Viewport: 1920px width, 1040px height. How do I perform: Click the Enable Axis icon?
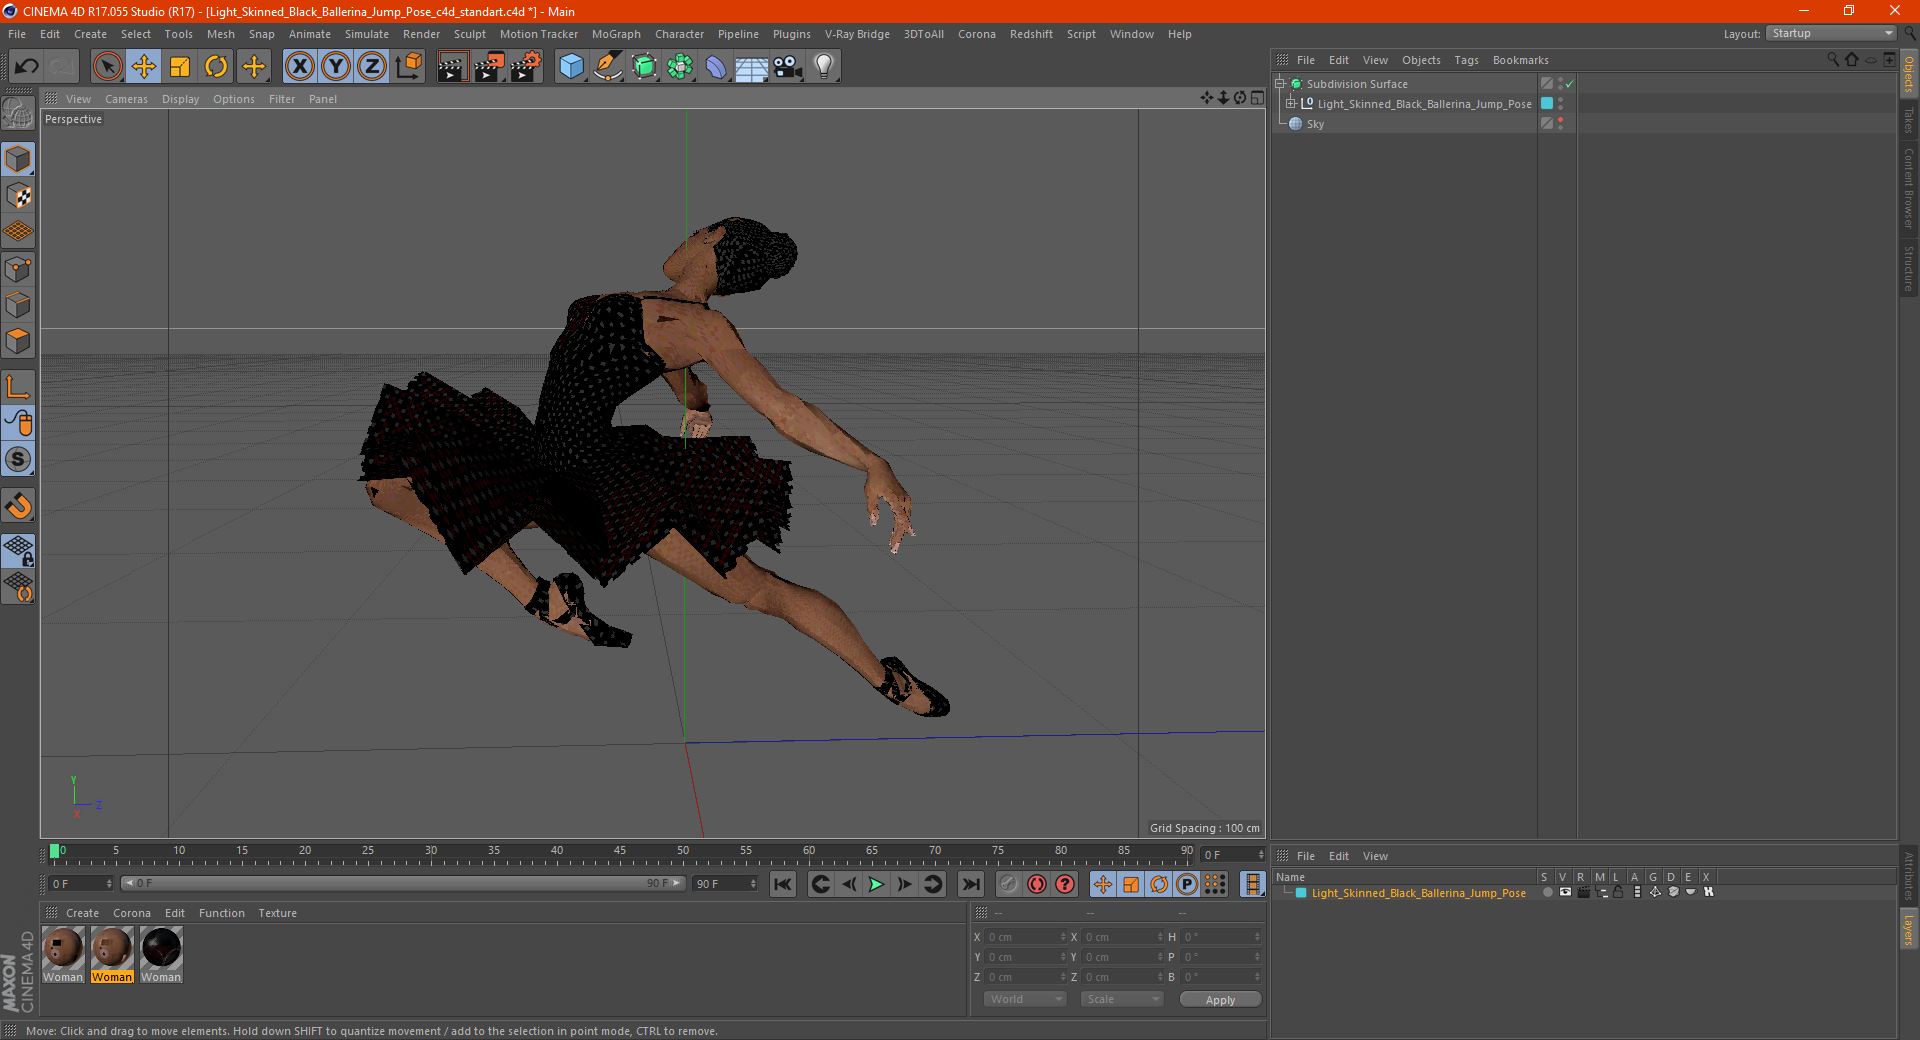(x=18, y=387)
